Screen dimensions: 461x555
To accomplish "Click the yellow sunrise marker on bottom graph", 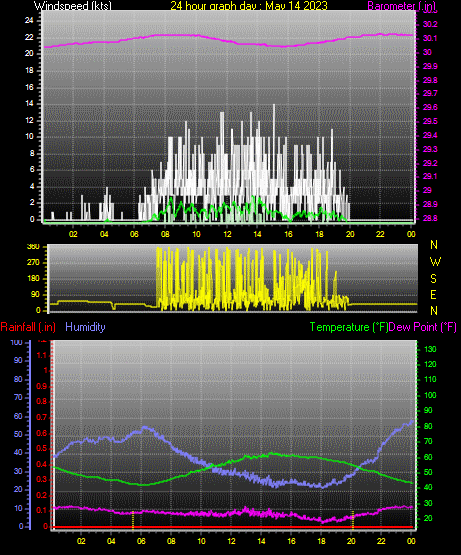I will click(x=133, y=520).
